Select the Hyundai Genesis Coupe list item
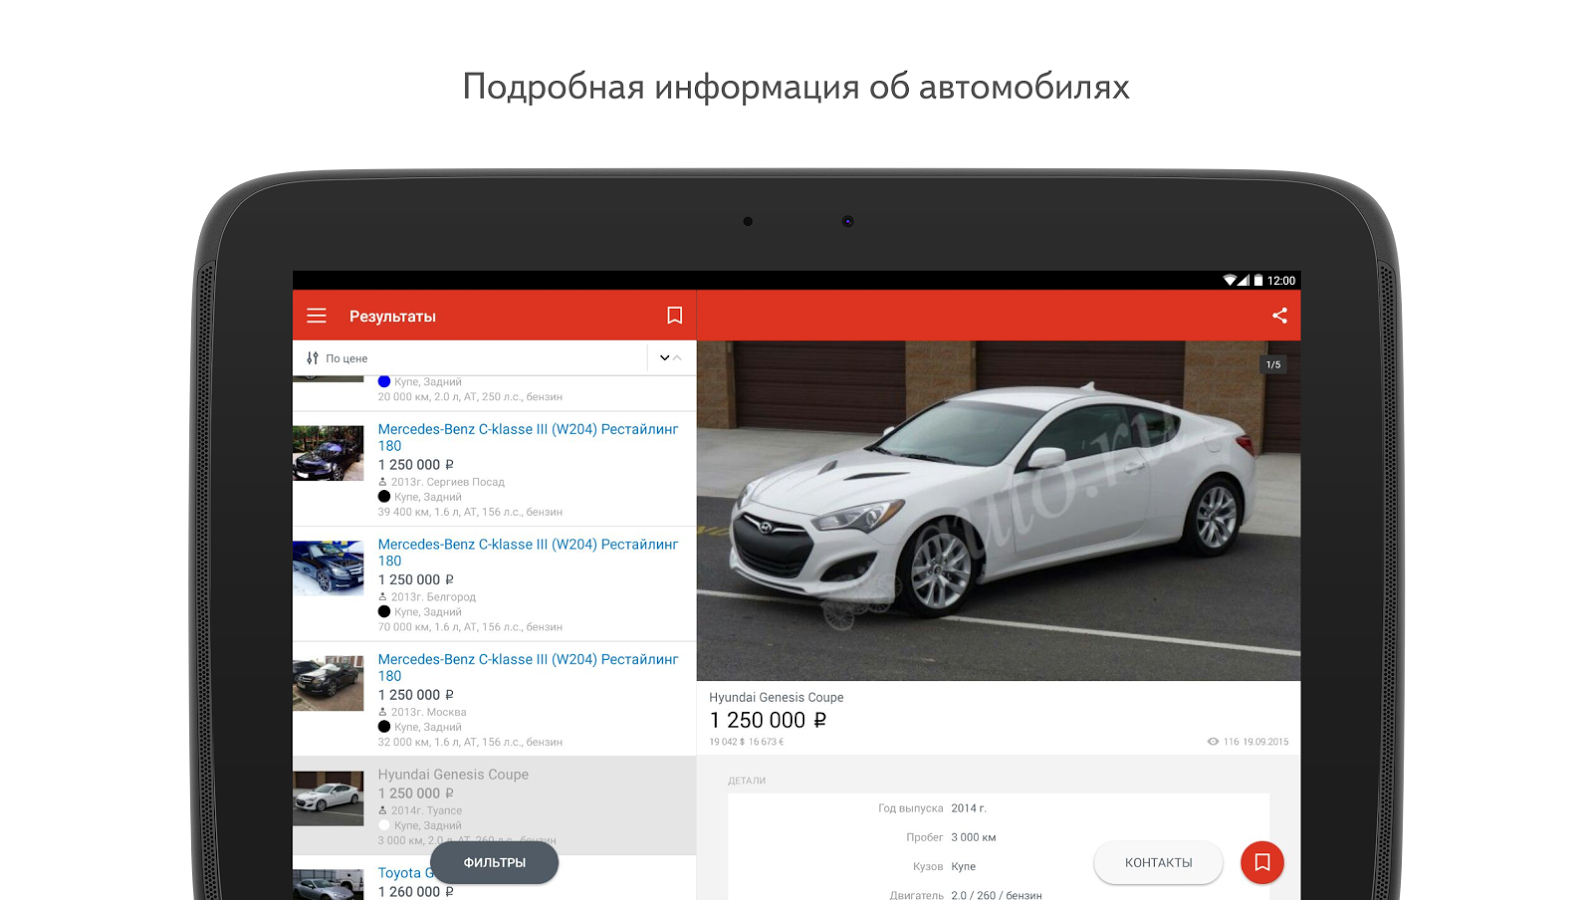 pos(494,806)
